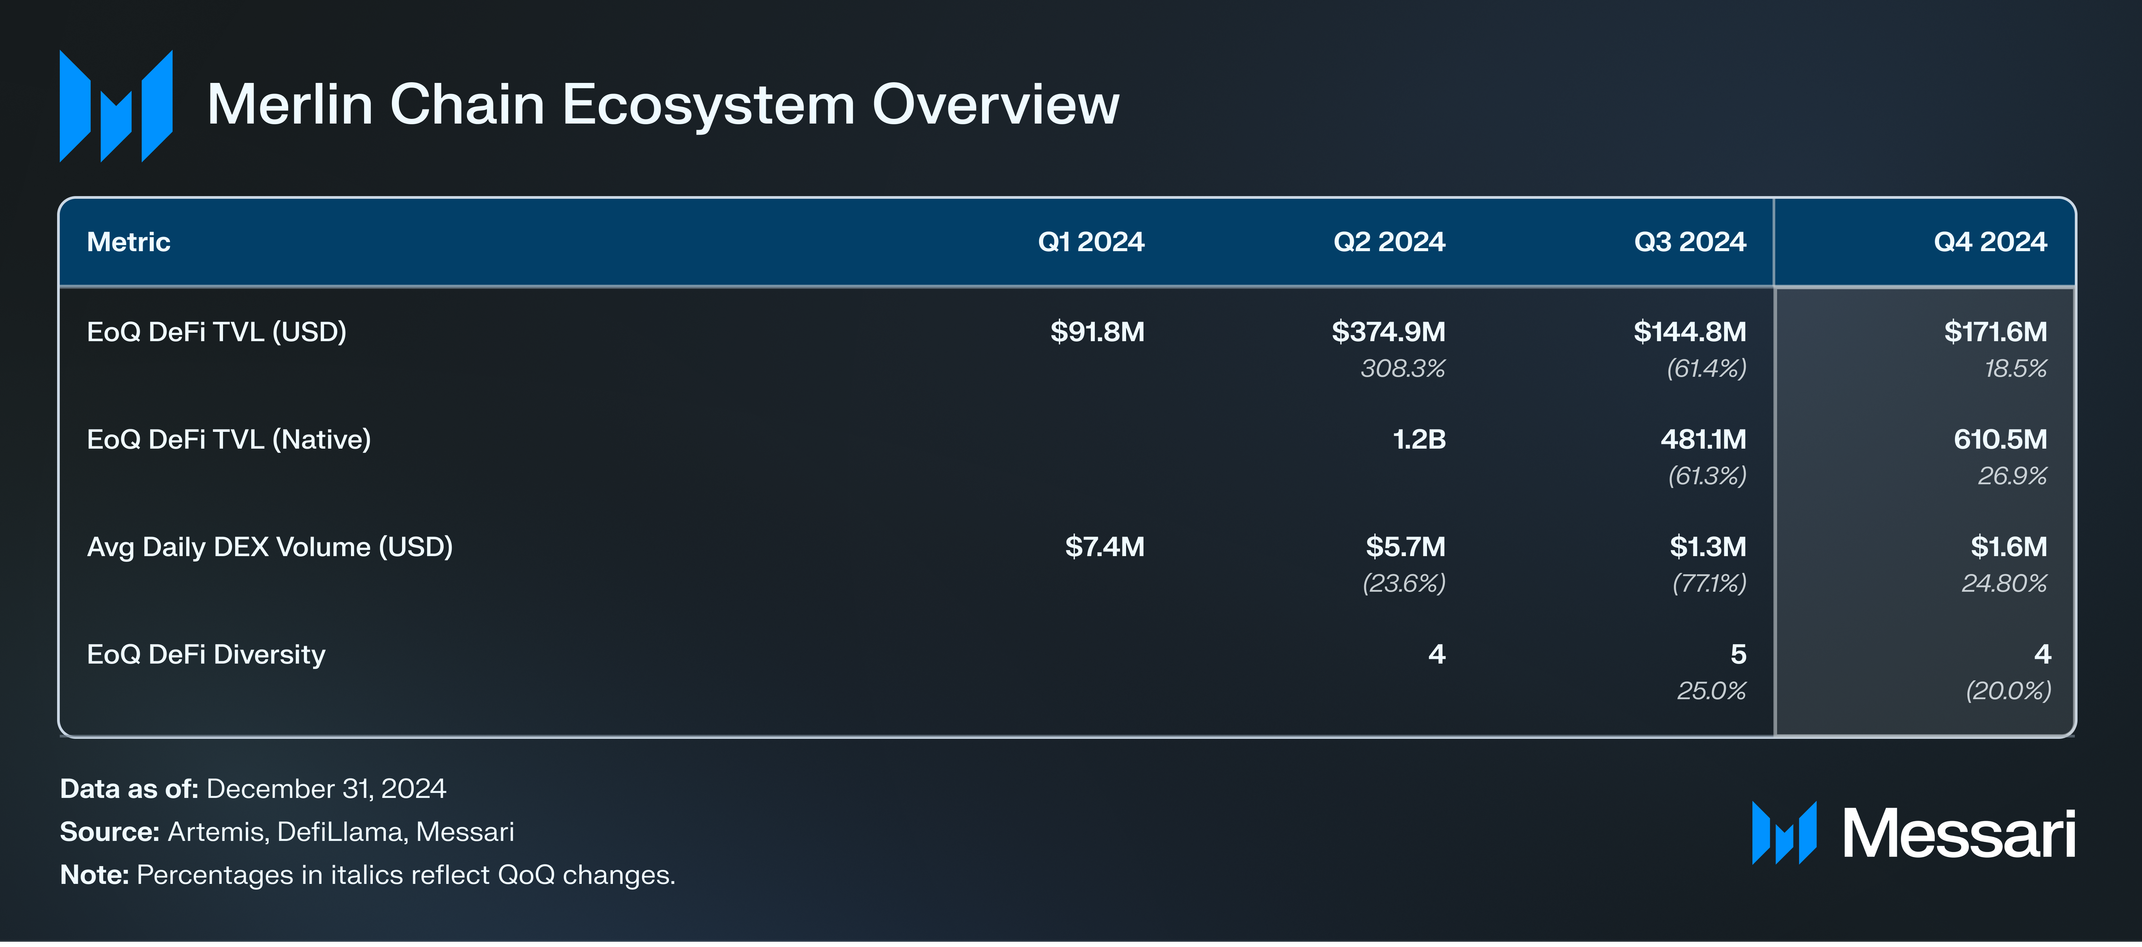Click the Source: Artemis, DefiLlama, Messari line
The height and width of the screenshot is (947, 2142).
click(287, 832)
